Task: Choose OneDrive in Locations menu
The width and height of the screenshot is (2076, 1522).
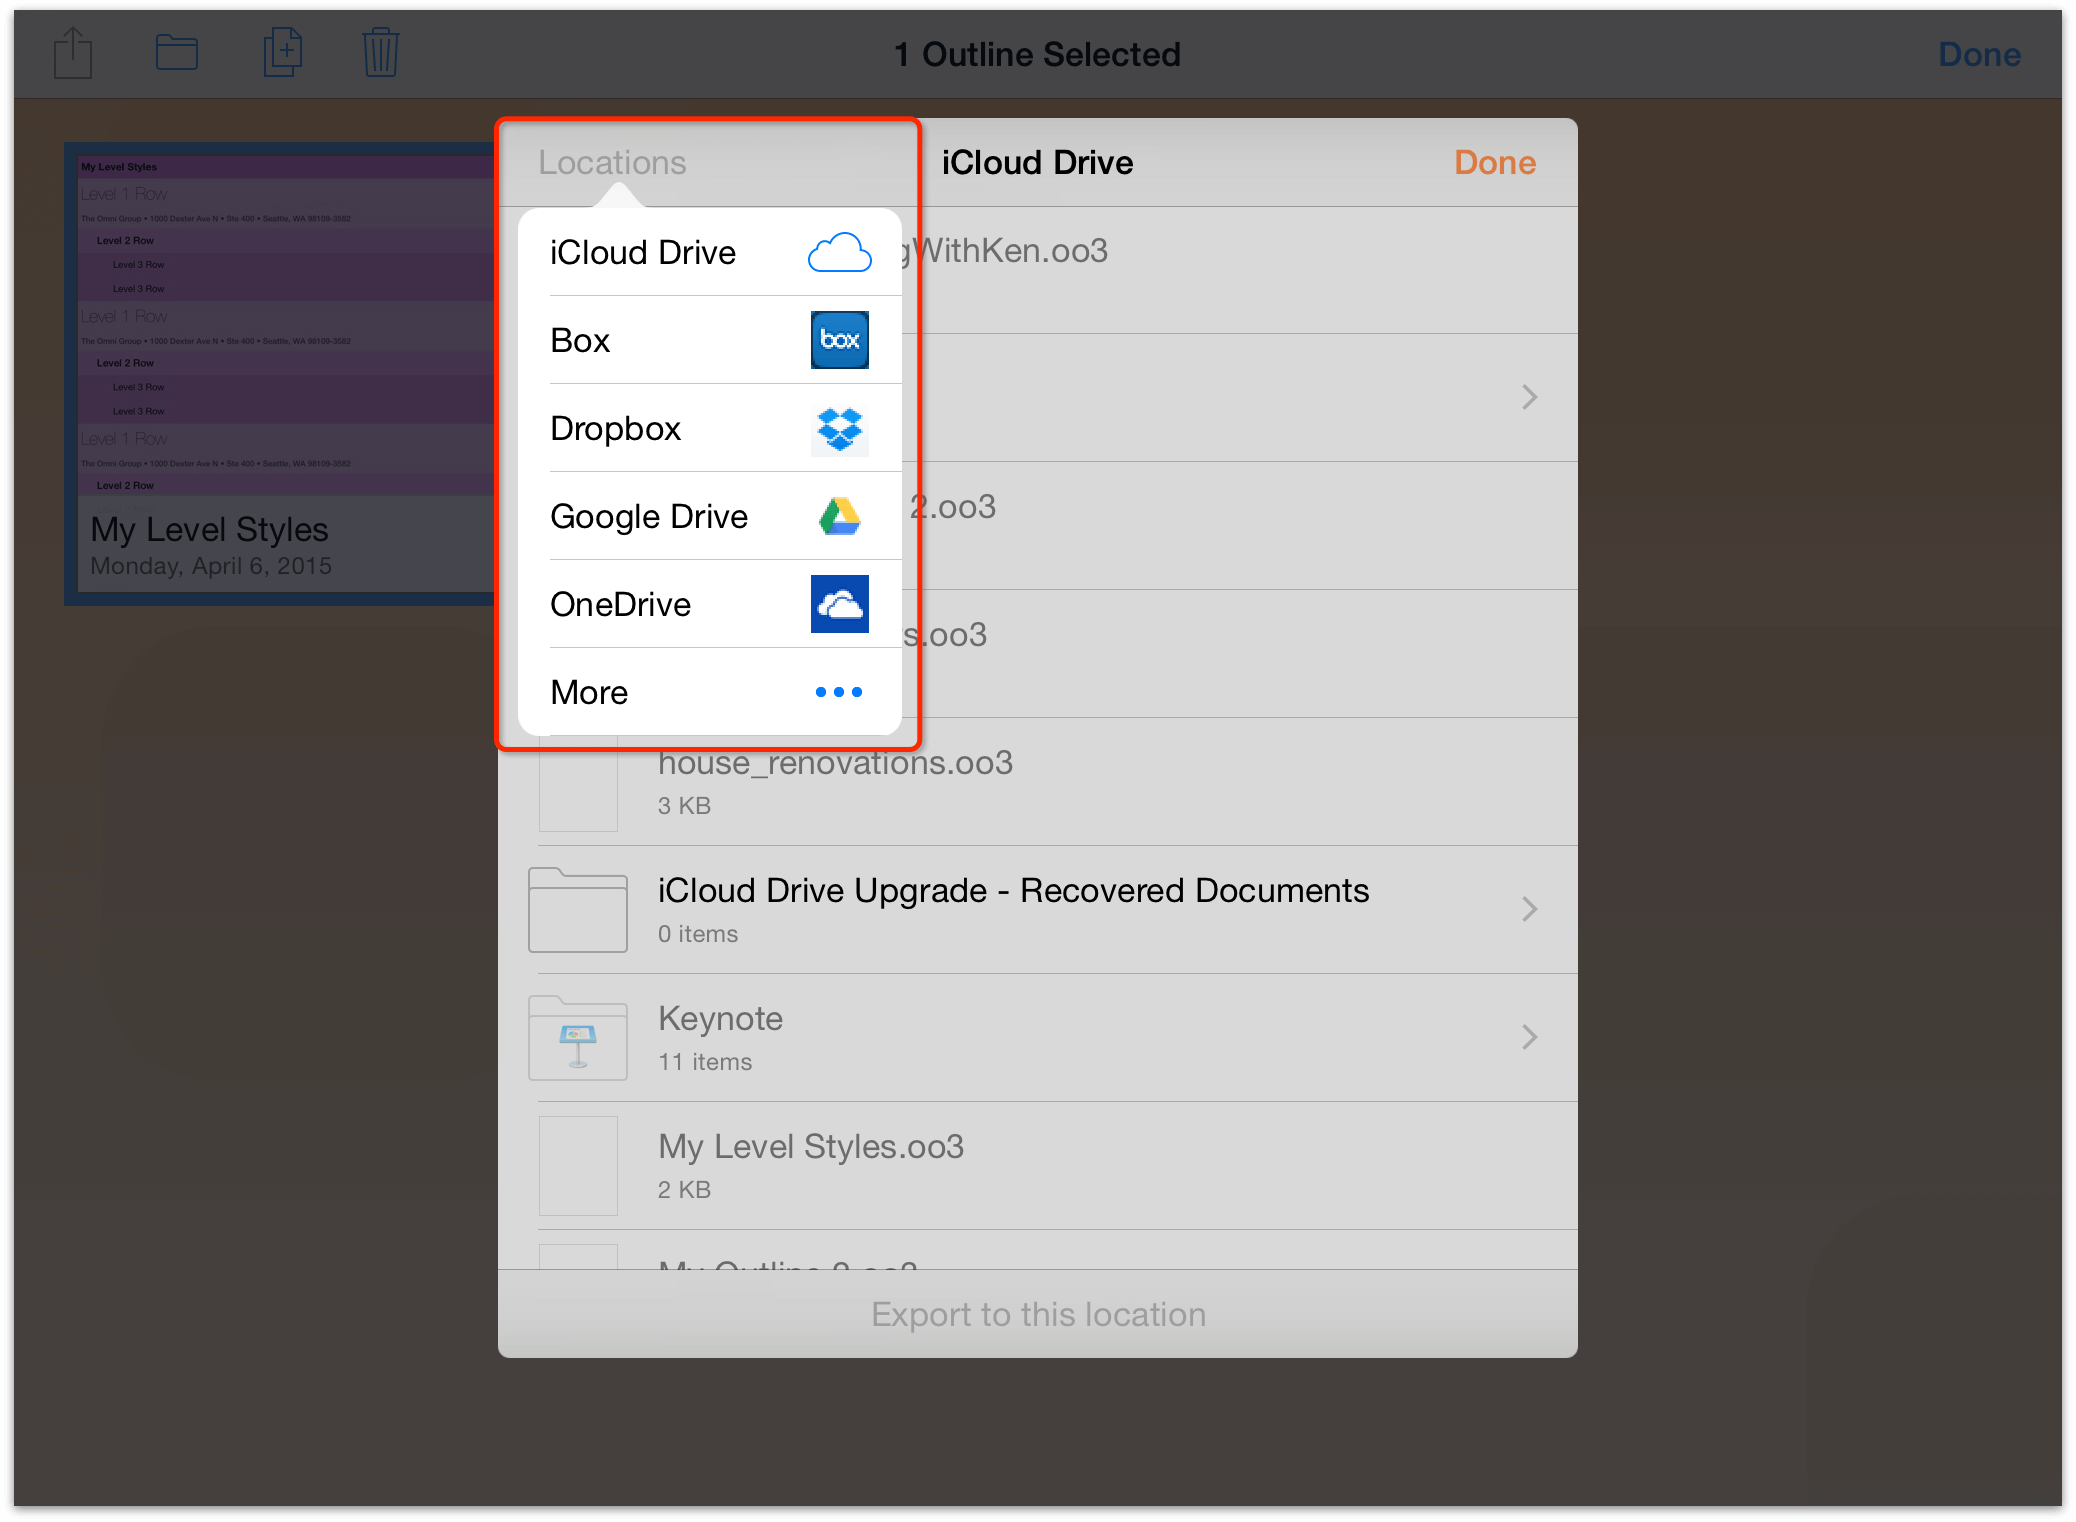Action: point(710,604)
